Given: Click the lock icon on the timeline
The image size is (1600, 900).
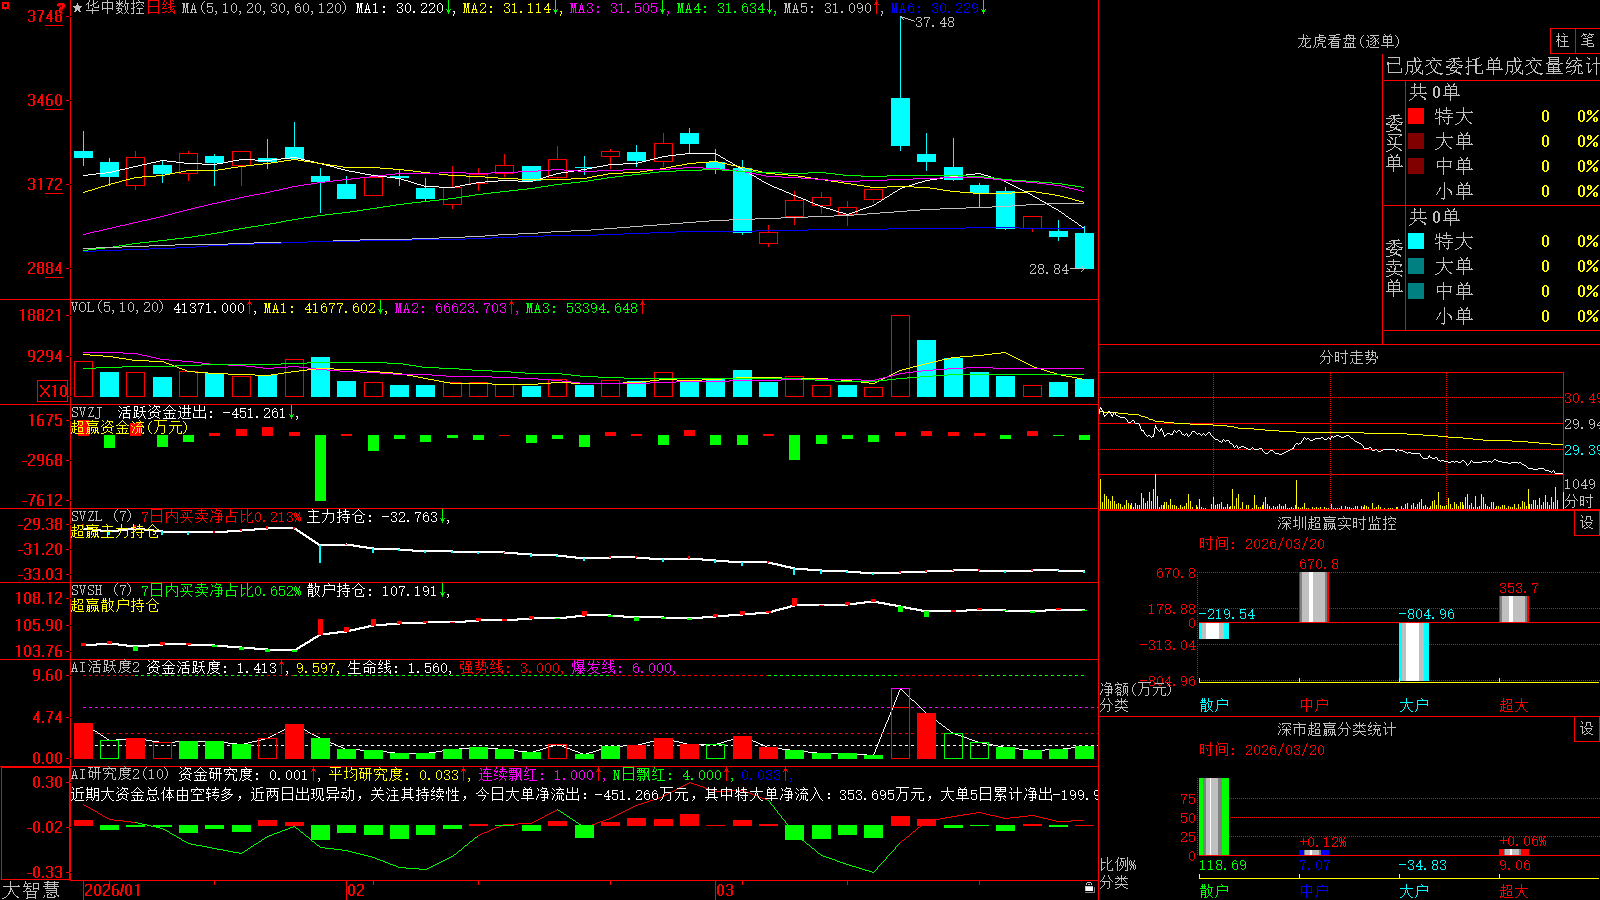Looking at the screenshot, I should coord(1090,888).
